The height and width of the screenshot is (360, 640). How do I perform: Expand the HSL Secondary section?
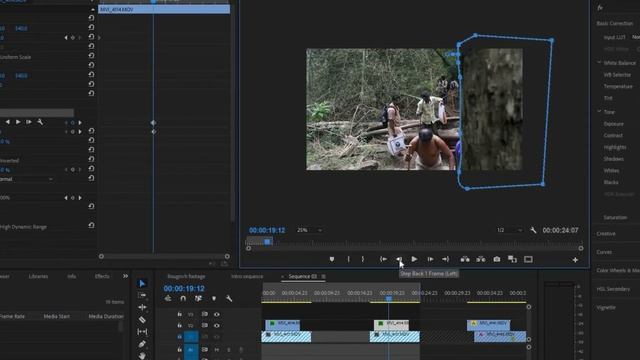click(613, 289)
